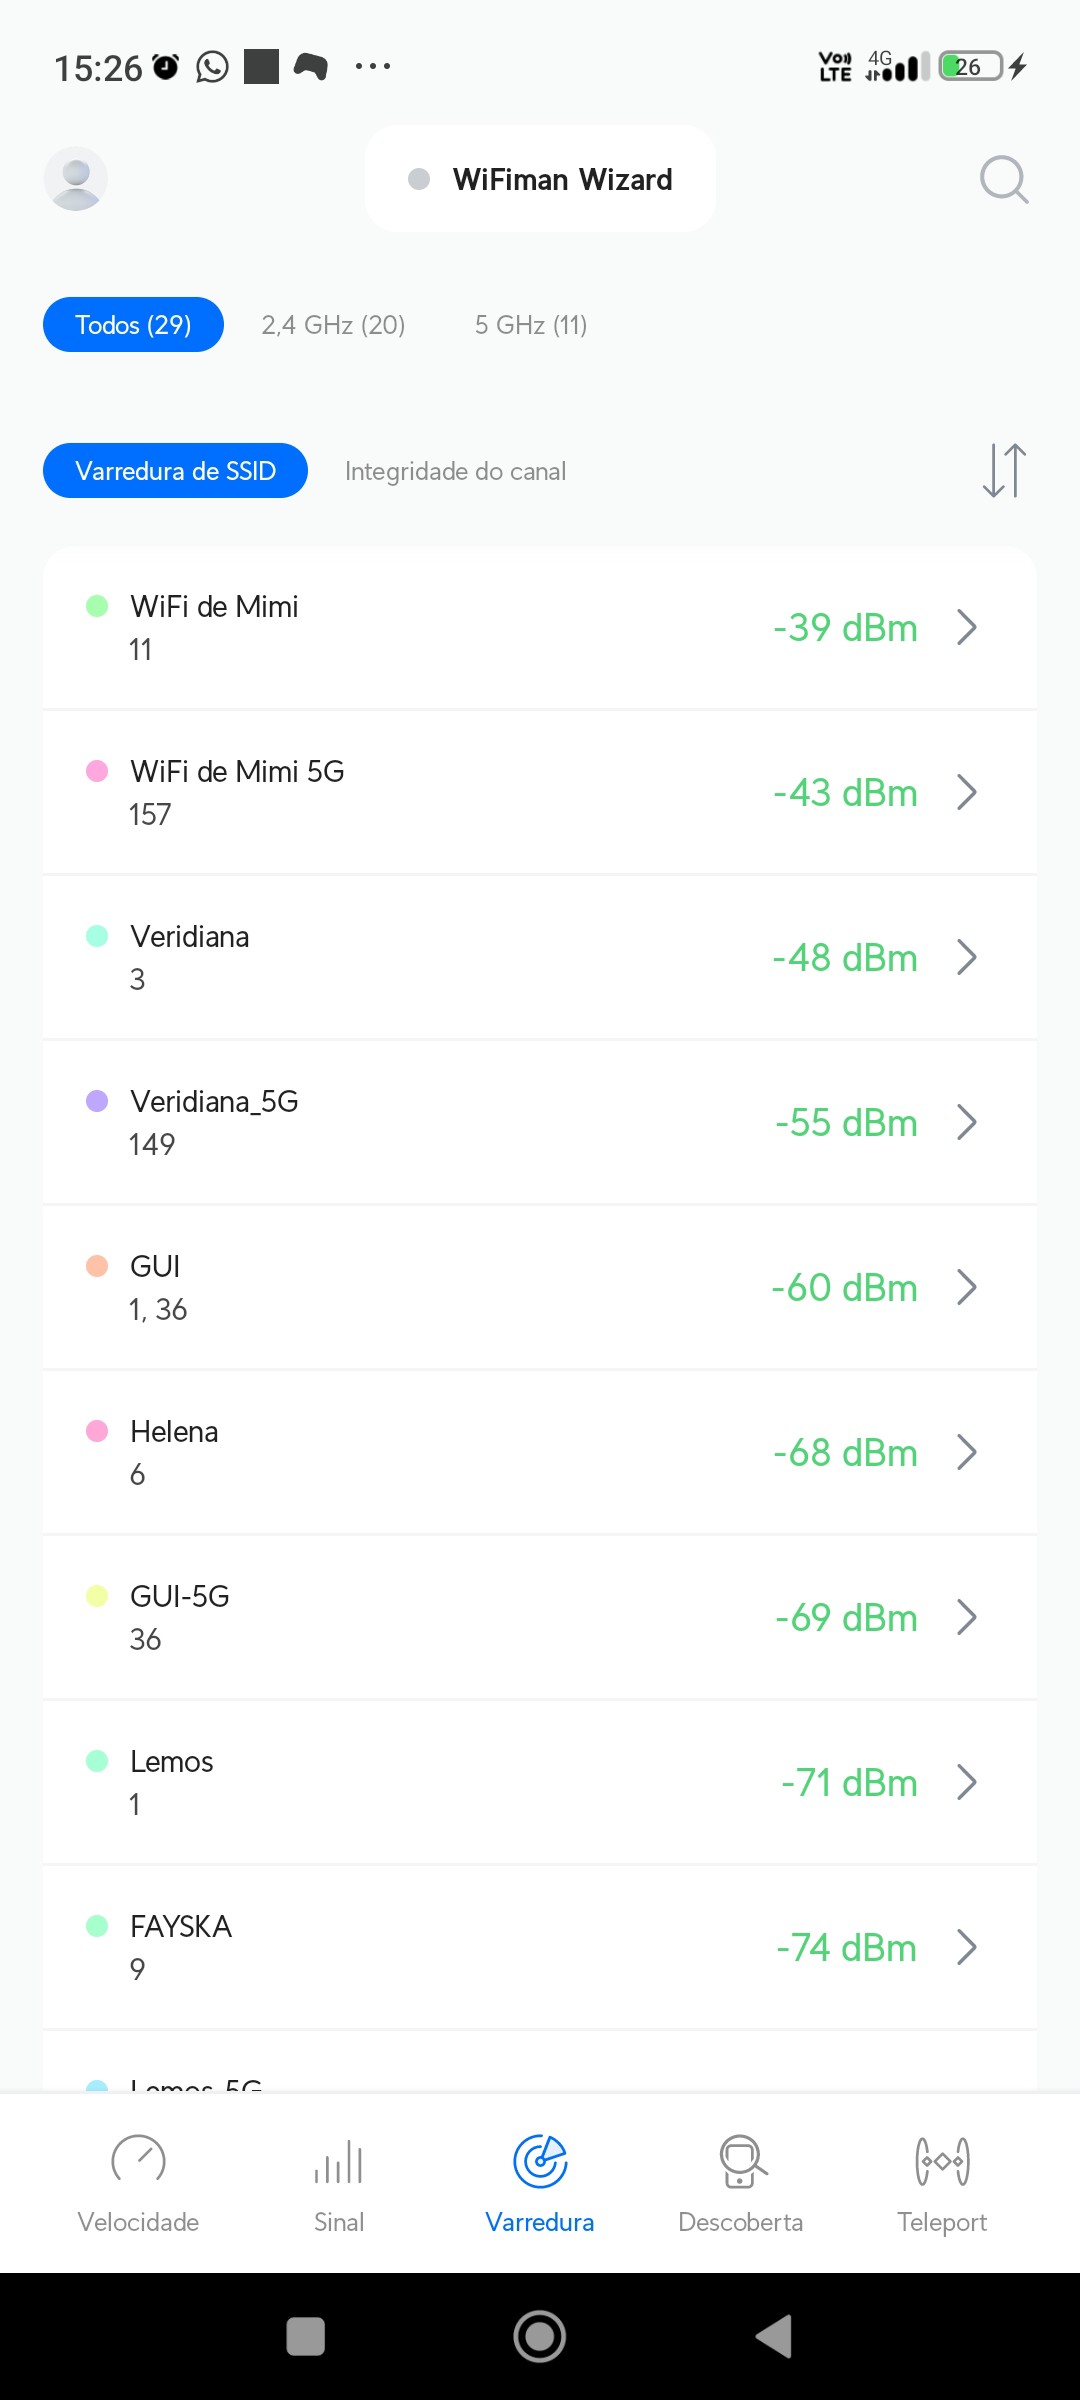Switch to Integridade do canal tab

point(455,471)
